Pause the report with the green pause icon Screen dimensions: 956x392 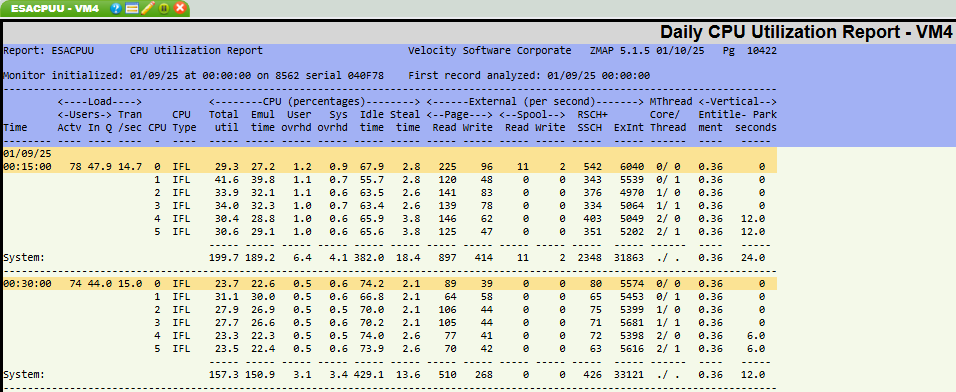(163, 9)
